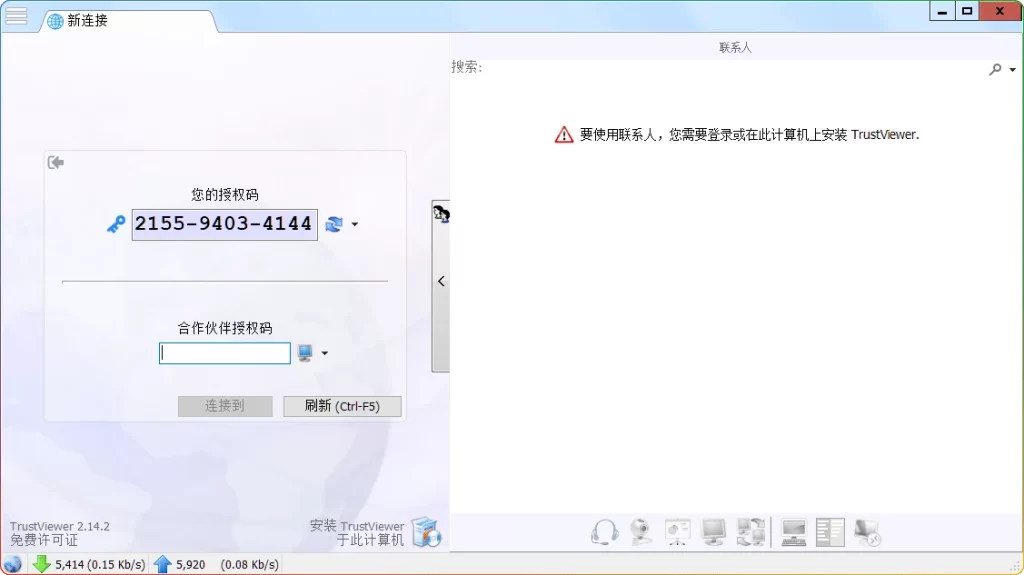Click the presentation board icon

point(677,532)
